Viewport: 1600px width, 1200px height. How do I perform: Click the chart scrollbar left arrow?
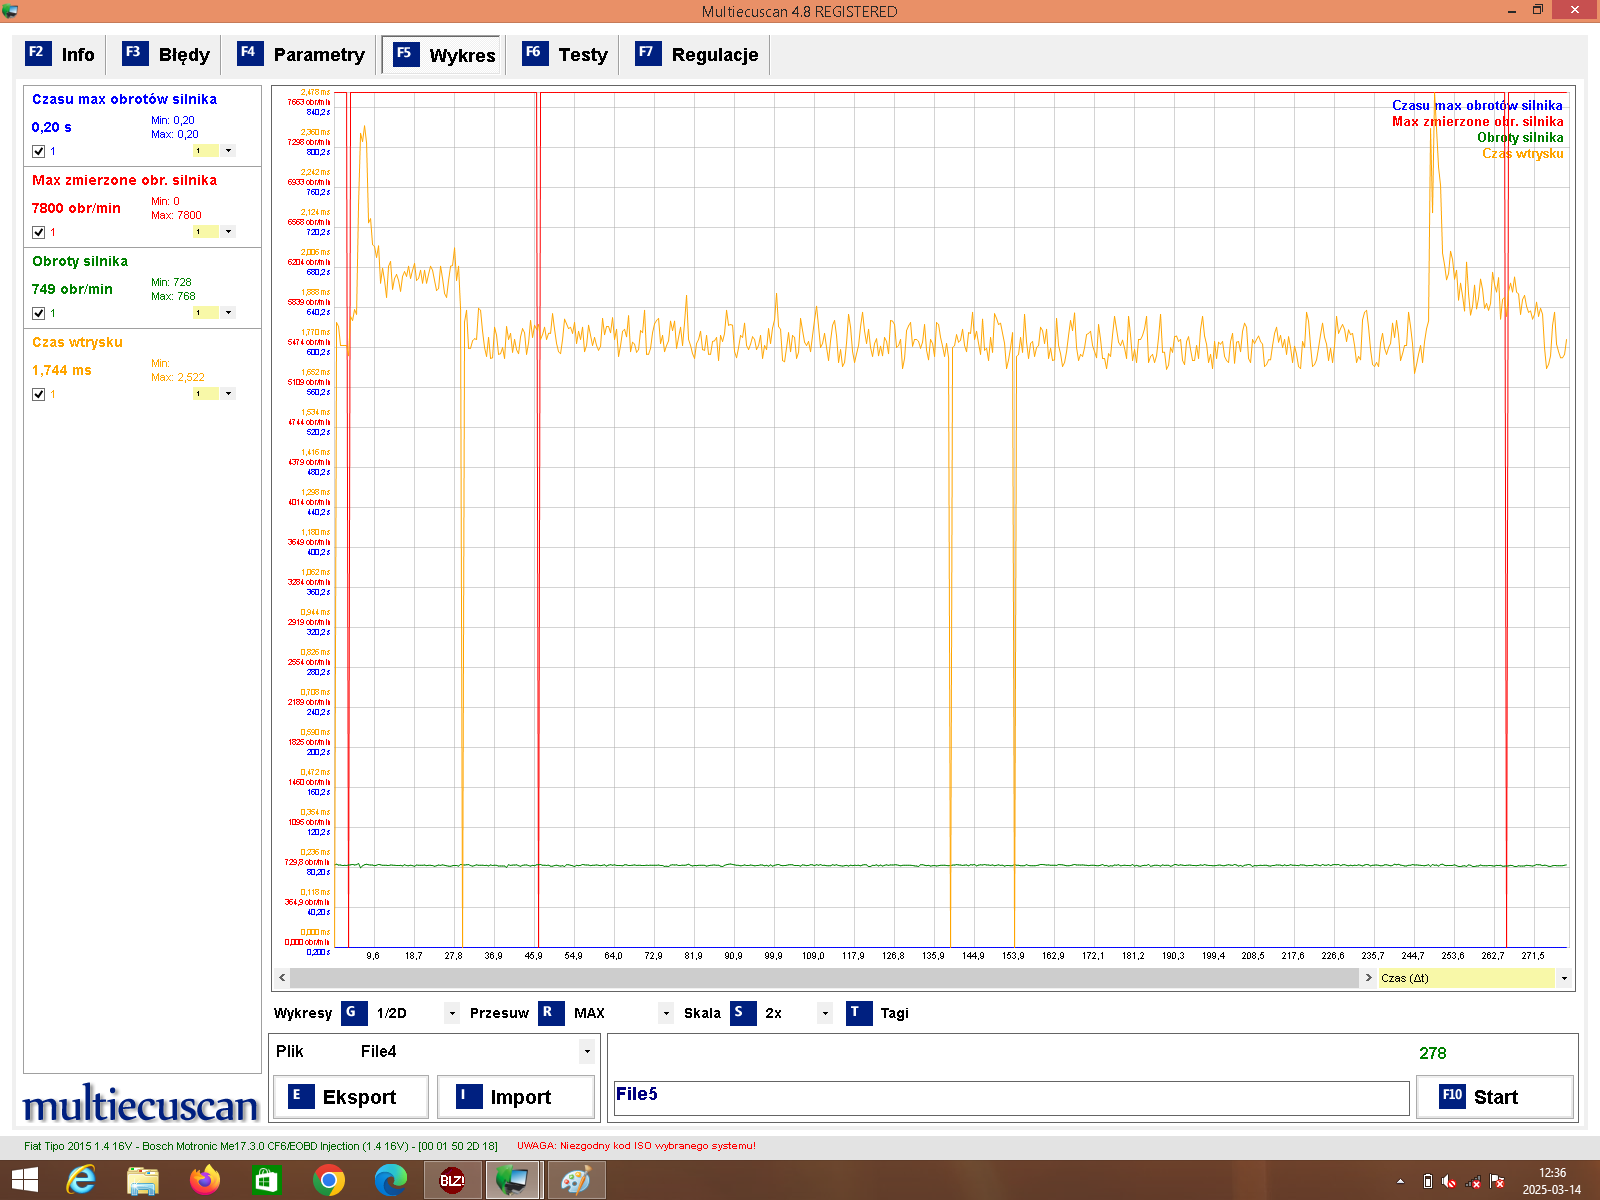pos(282,978)
